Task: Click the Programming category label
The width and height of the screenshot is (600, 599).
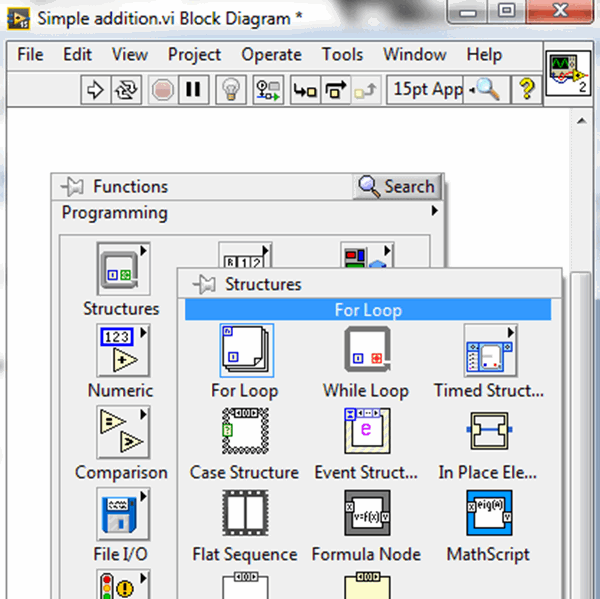Action: tap(115, 213)
